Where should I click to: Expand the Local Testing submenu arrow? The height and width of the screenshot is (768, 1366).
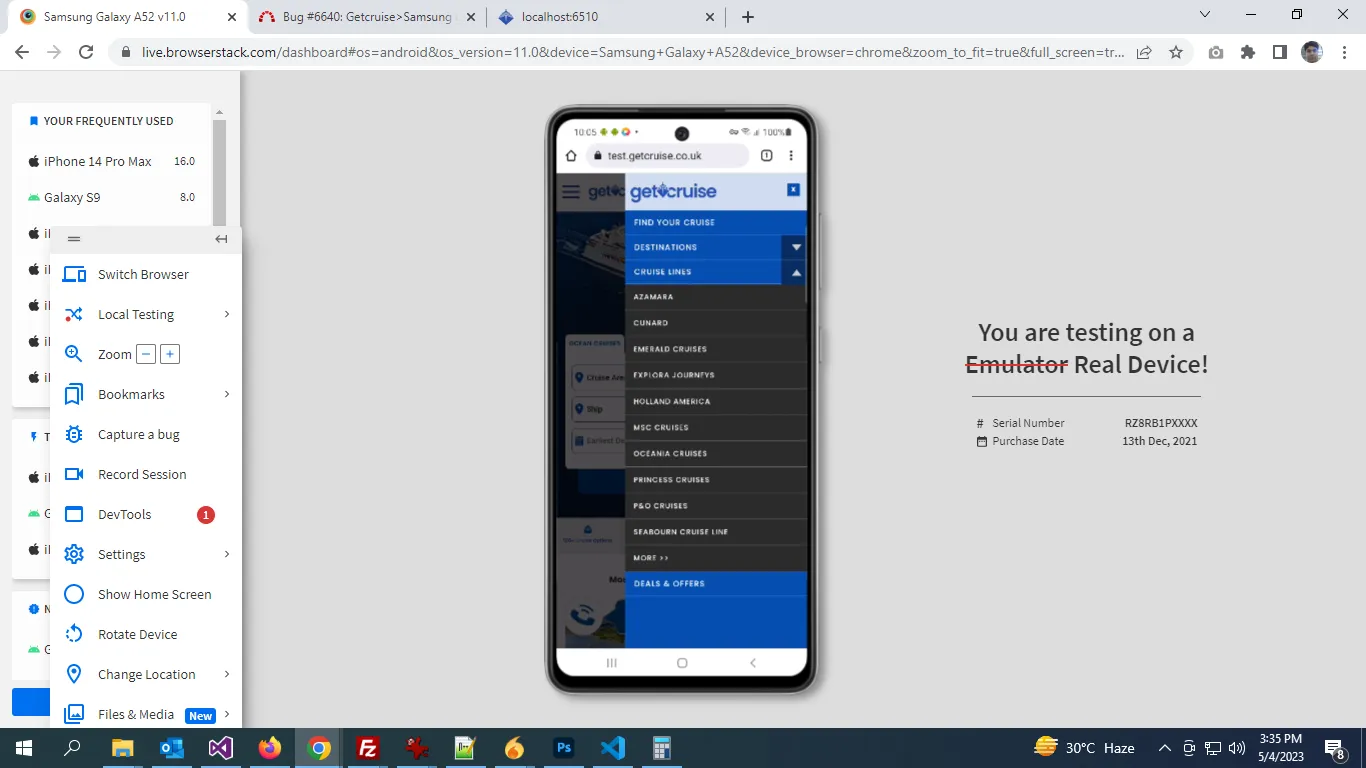click(227, 314)
